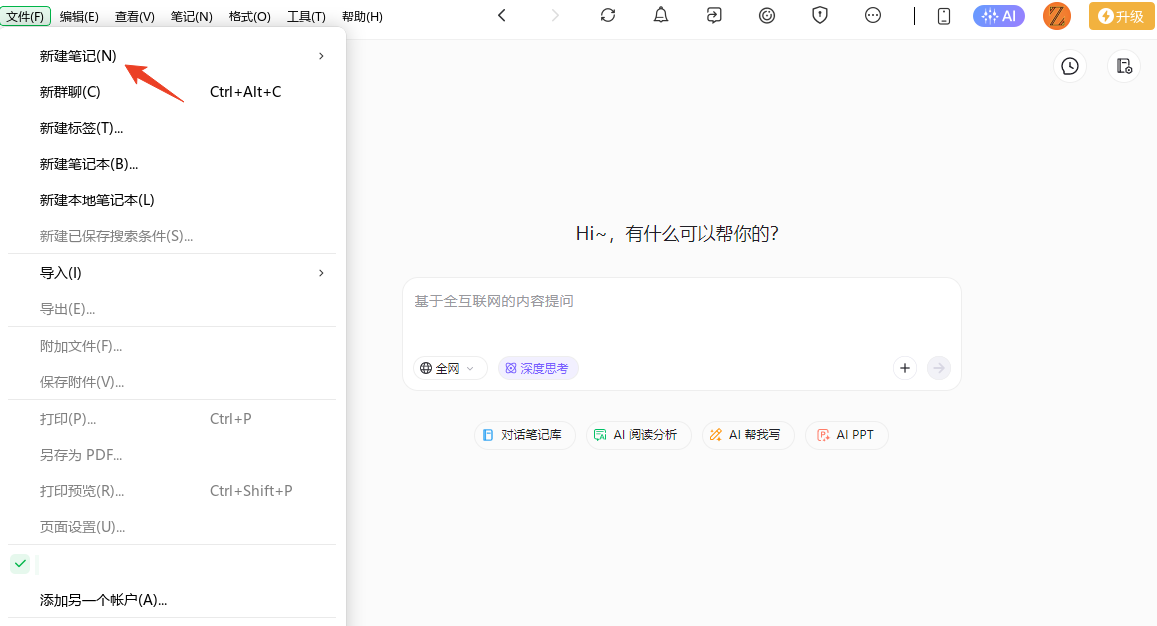Open the 全网 scope dropdown
Screen dimensions: 1157x626
(x=449, y=368)
